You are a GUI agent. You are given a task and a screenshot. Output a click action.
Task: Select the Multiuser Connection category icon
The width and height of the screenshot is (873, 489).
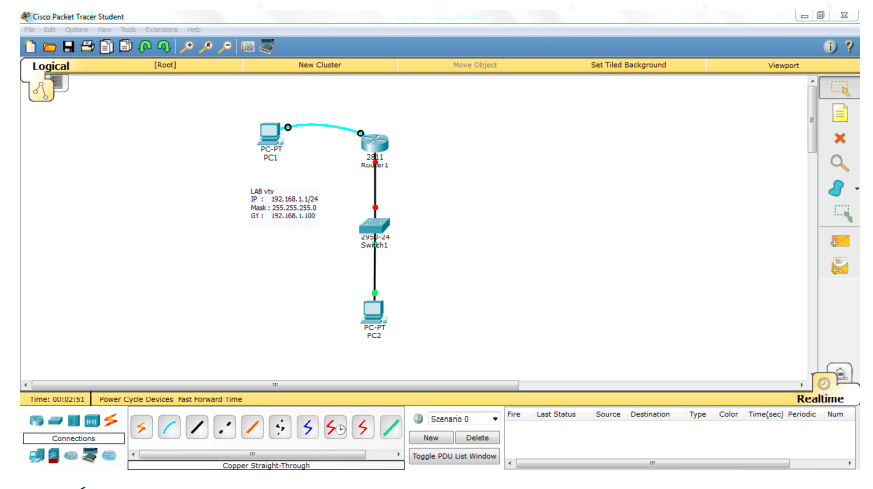pyautogui.click(x=109, y=456)
